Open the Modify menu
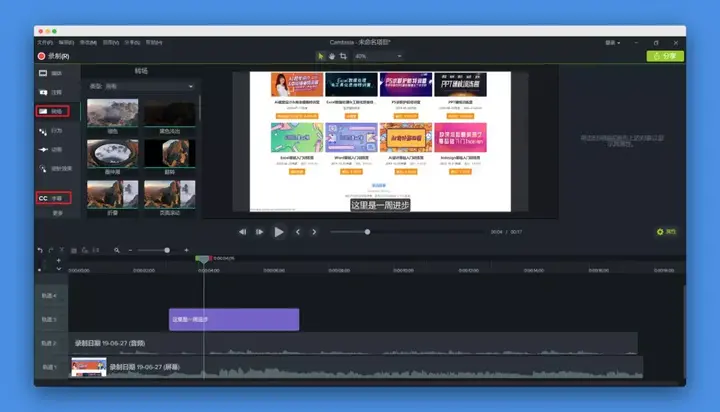The width and height of the screenshot is (720, 412). (88, 42)
